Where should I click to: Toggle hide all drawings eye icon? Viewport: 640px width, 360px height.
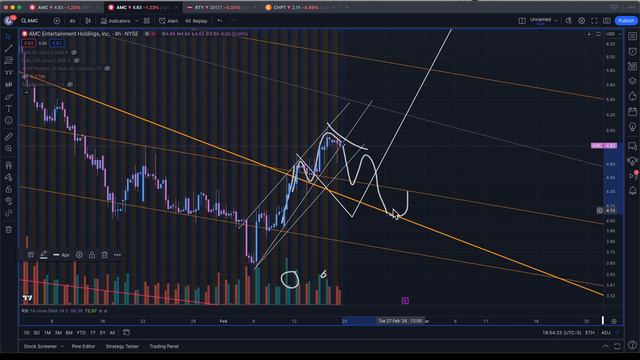click(9, 201)
